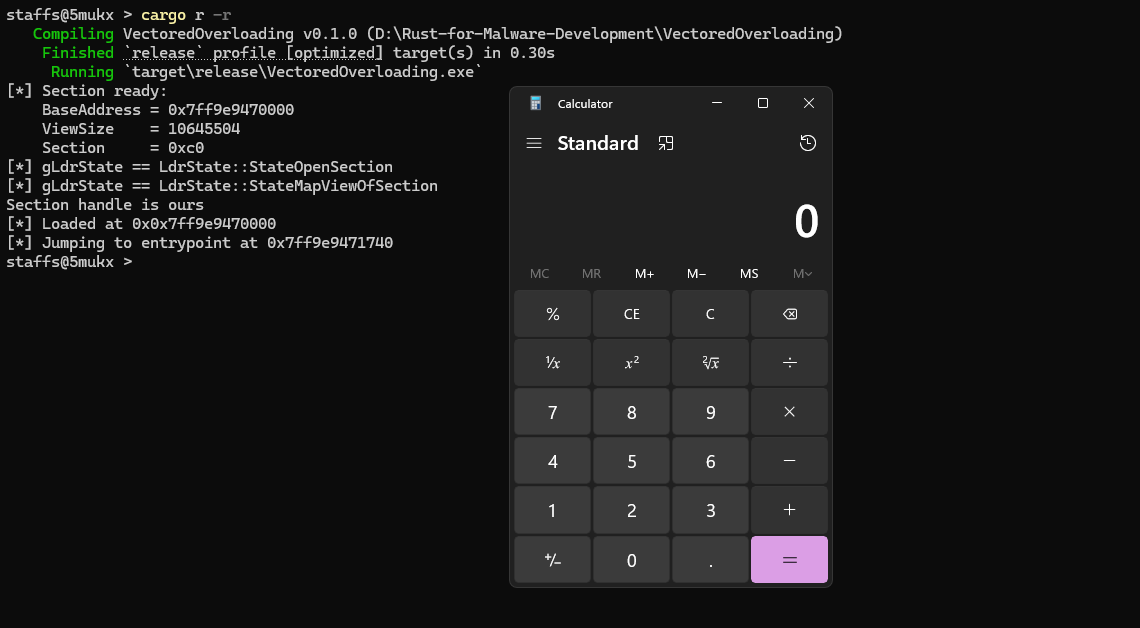Close the Calculator window
Viewport: 1140px width, 628px height.
pos(808,103)
